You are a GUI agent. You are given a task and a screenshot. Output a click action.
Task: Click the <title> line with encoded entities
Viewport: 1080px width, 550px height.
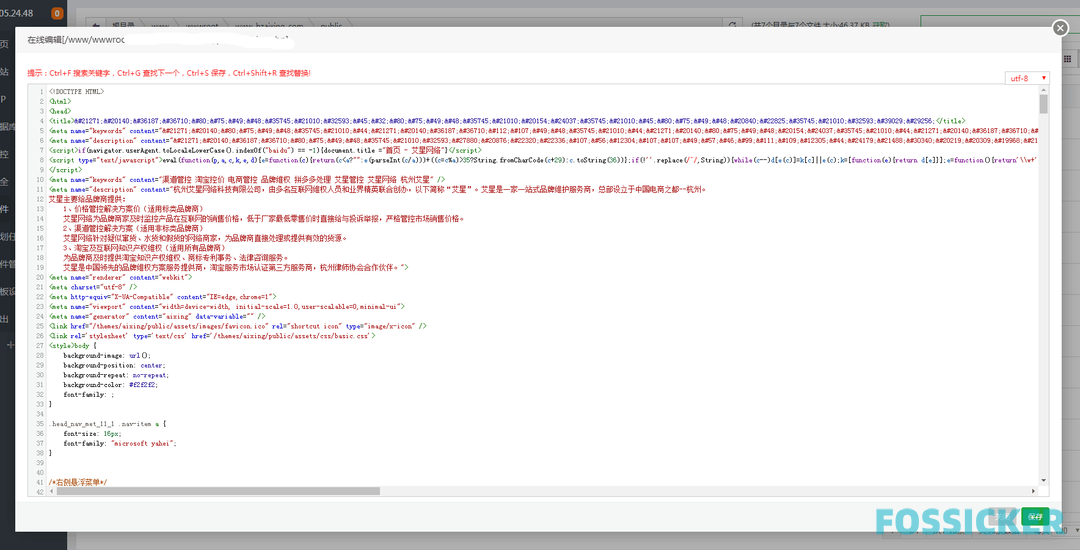pos(507,120)
